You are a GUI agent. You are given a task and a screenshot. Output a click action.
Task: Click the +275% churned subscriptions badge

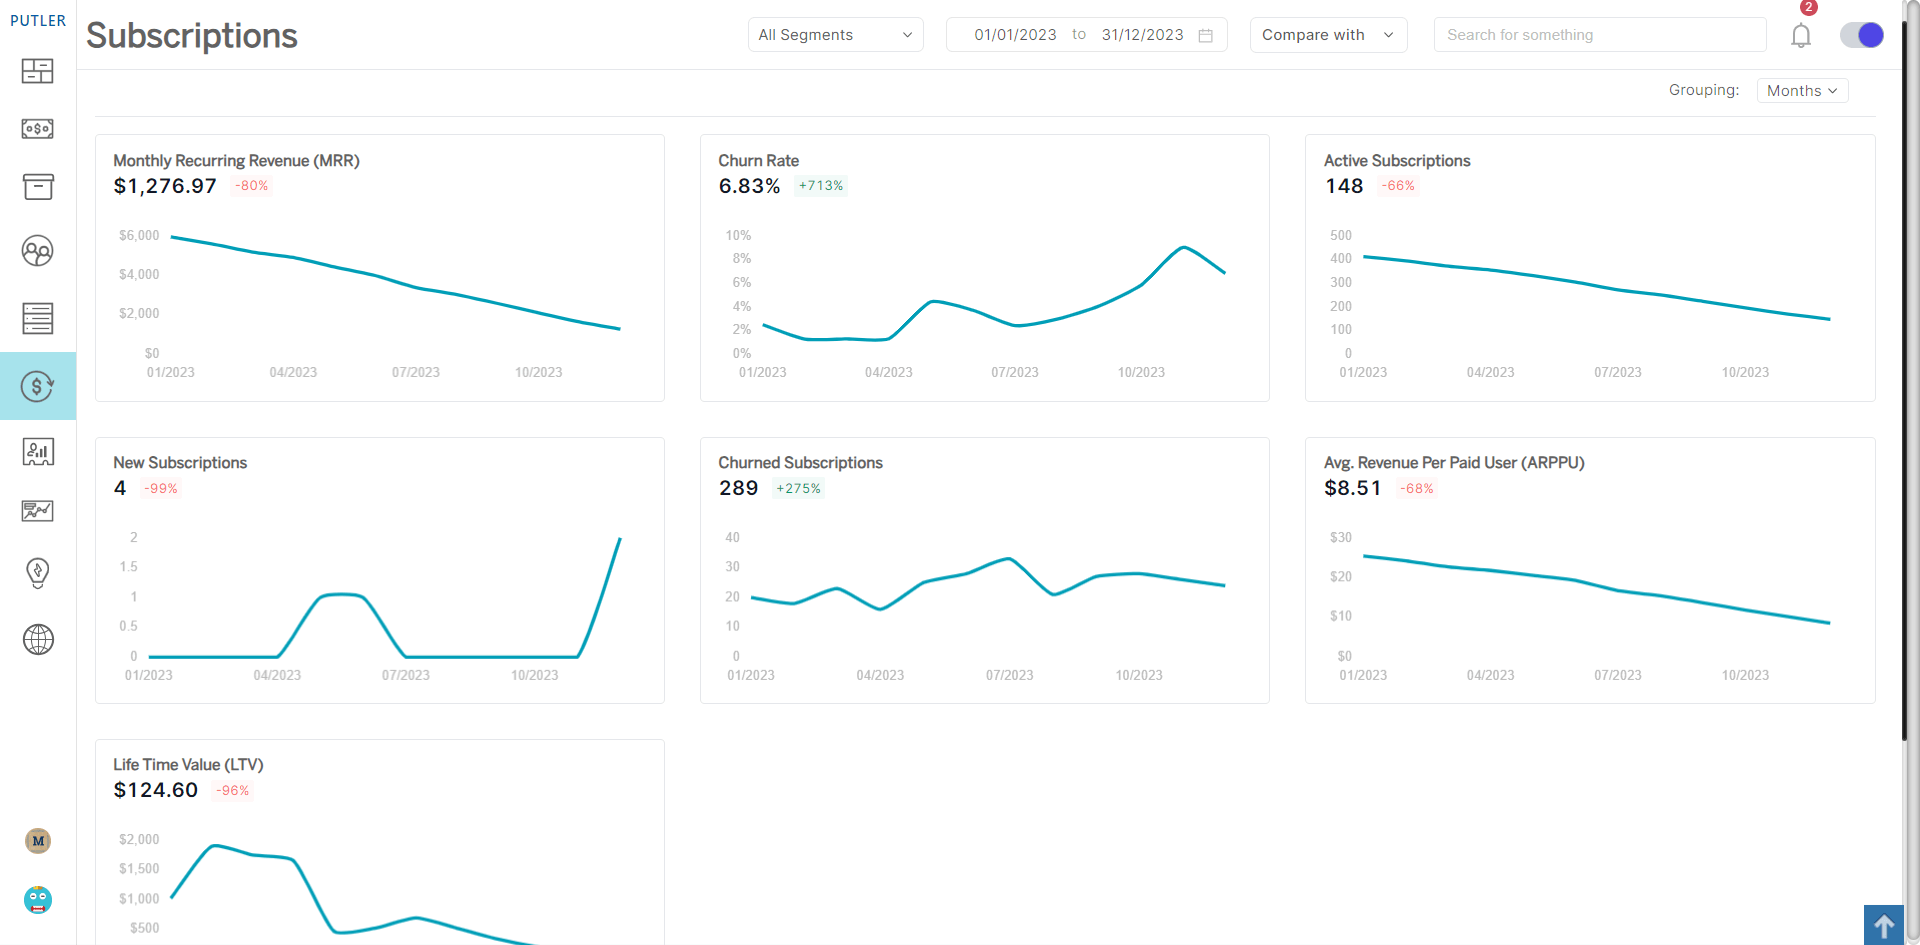(798, 489)
